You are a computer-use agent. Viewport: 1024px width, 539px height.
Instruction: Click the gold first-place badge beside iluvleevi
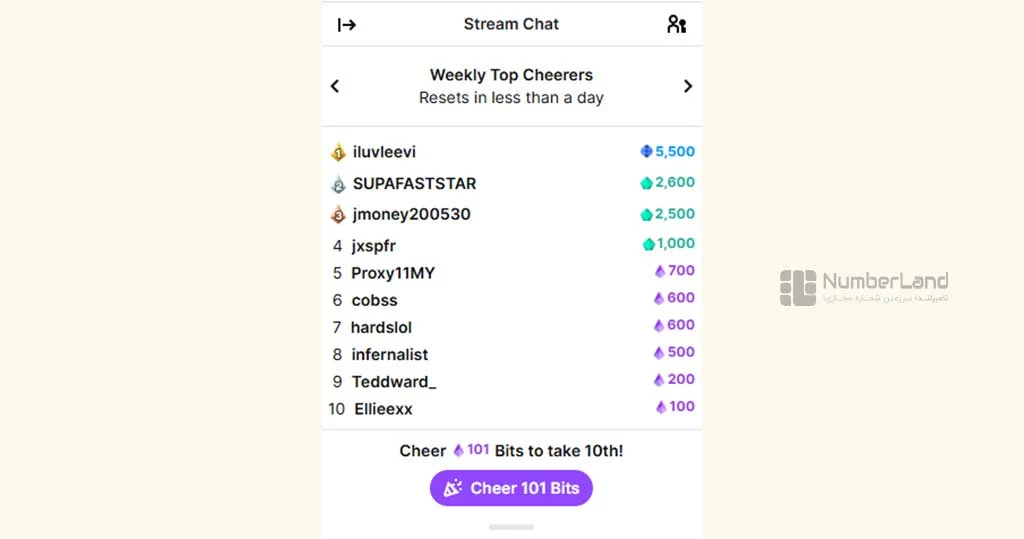click(x=338, y=152)
